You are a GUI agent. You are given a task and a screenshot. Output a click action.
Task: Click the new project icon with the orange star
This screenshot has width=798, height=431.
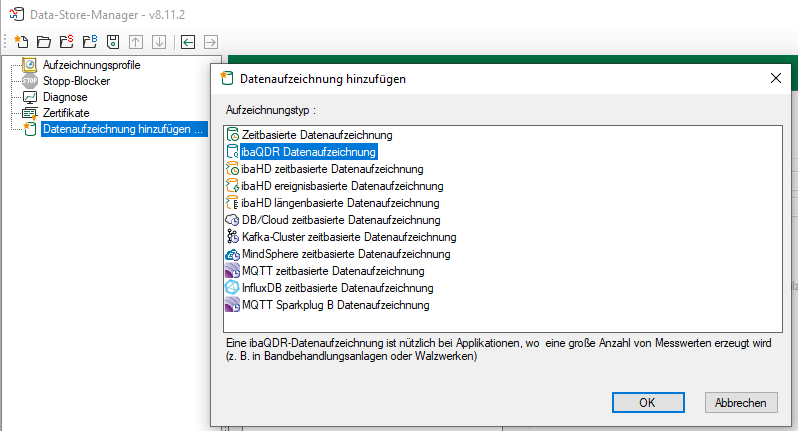tap(21, 42)
